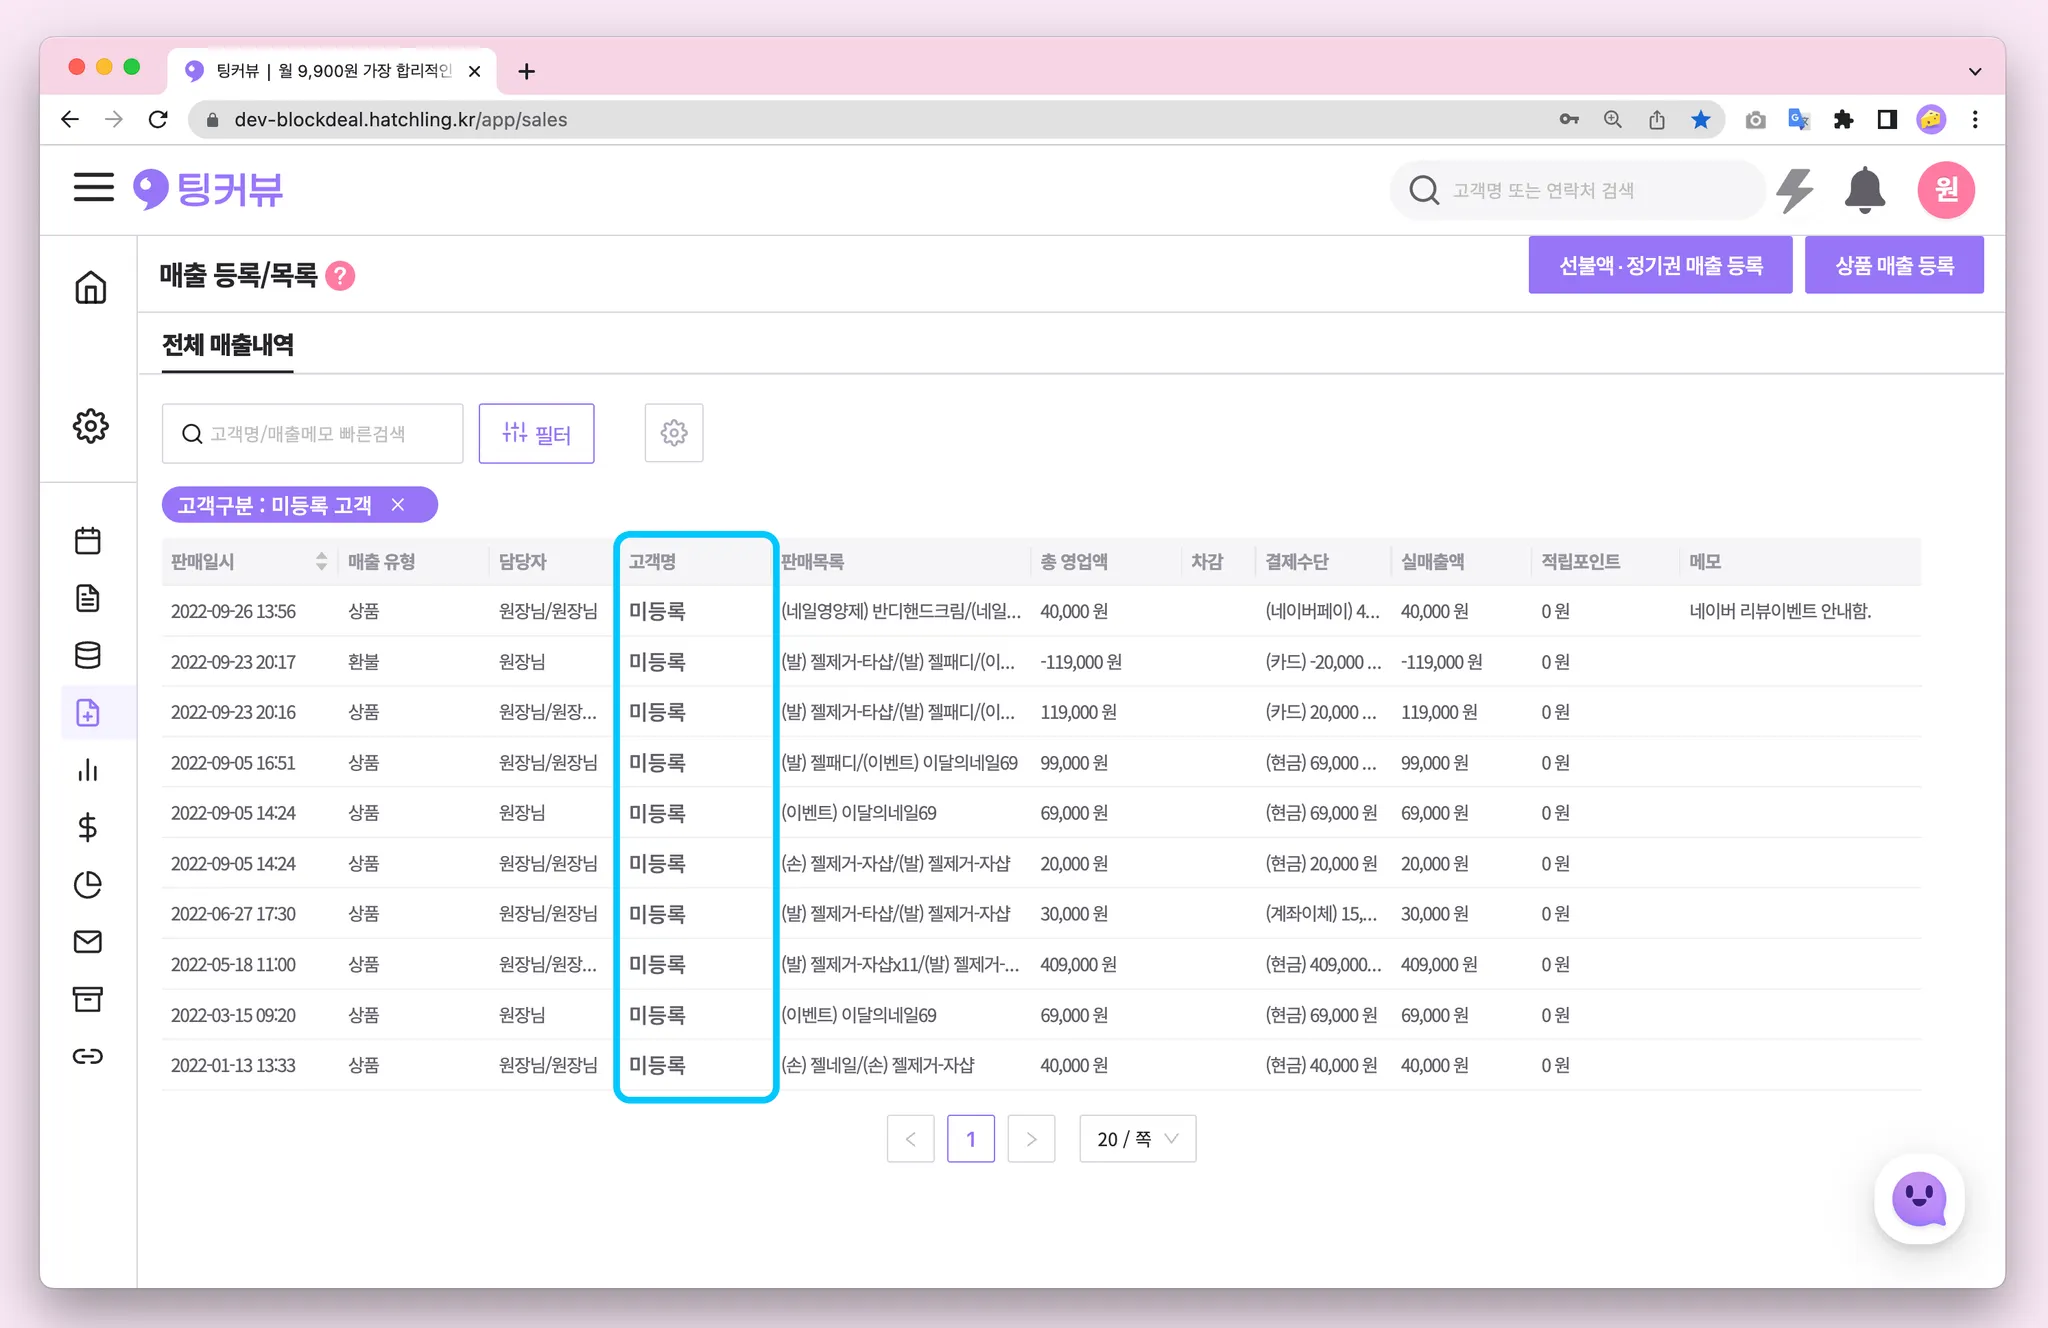Open the 필터 filter options button
Viewport: 2048px width, 1328px height.
point(536,433)
